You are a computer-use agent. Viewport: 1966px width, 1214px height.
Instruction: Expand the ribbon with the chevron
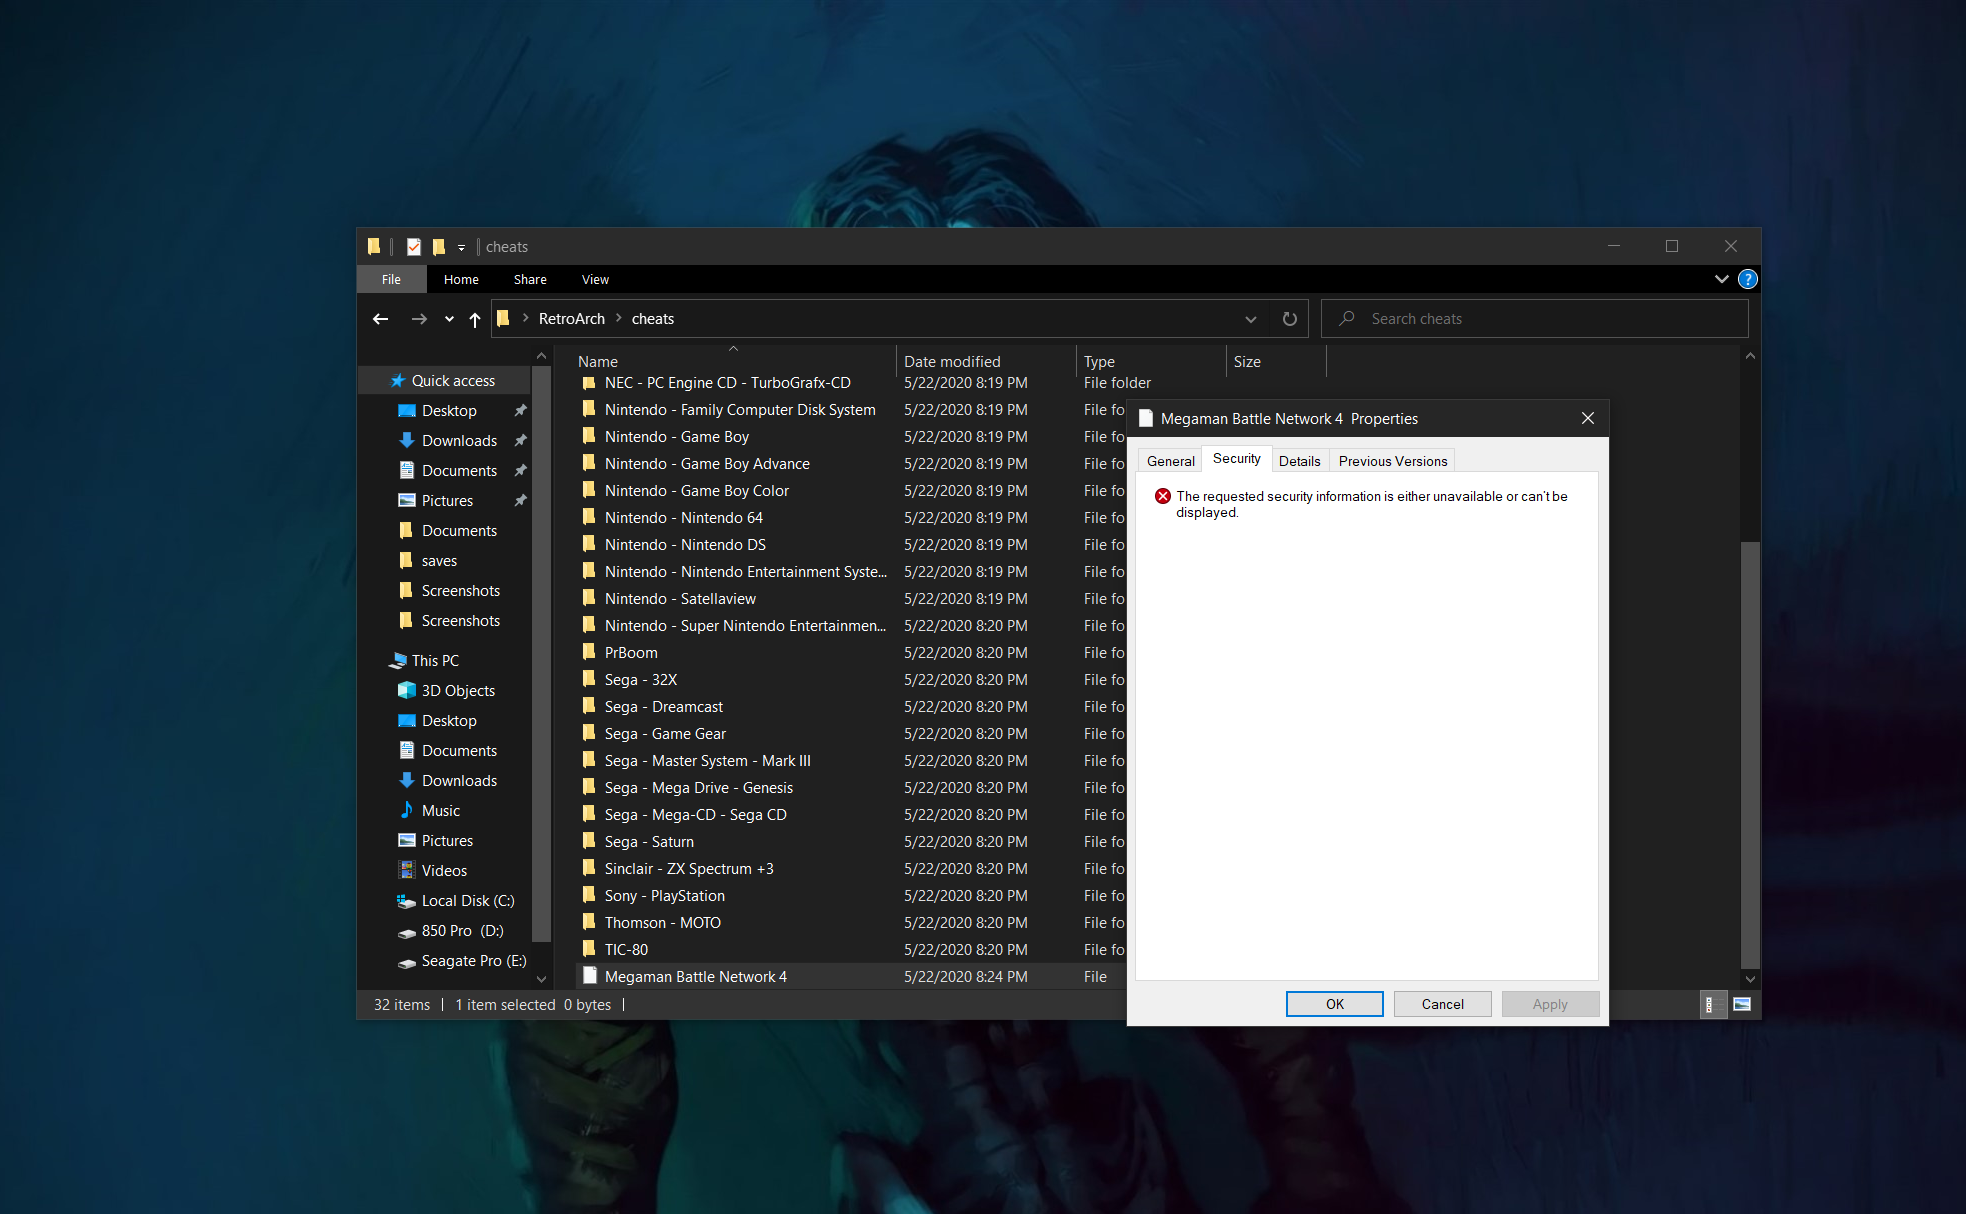1721,279
